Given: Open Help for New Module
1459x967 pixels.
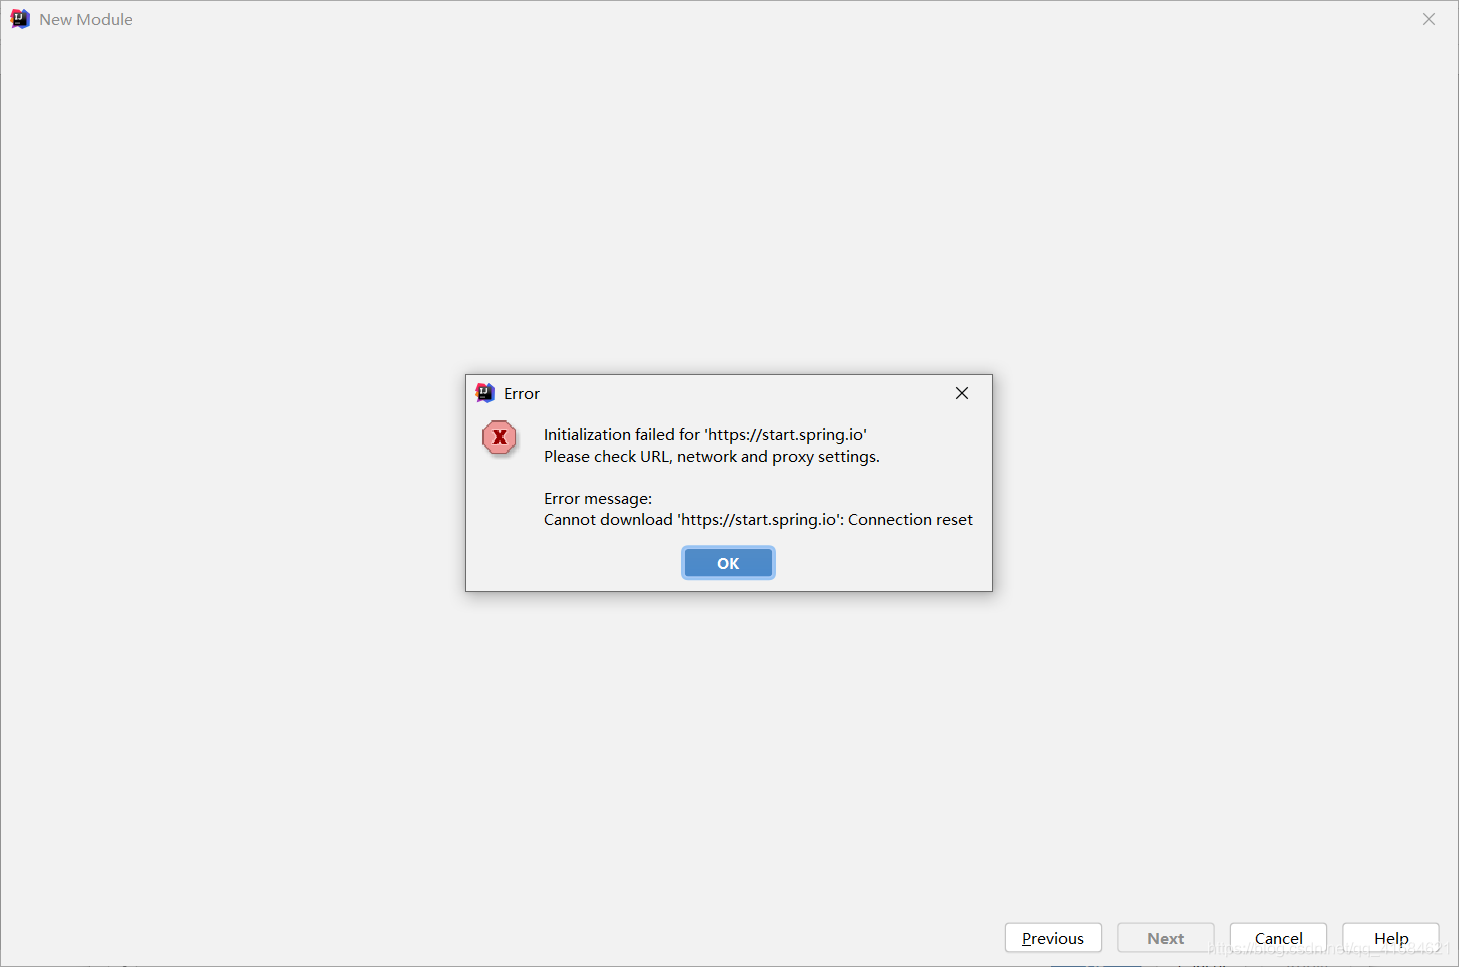Looking at the screenshot, I should pyautogui.click(x=1391, y=938).
